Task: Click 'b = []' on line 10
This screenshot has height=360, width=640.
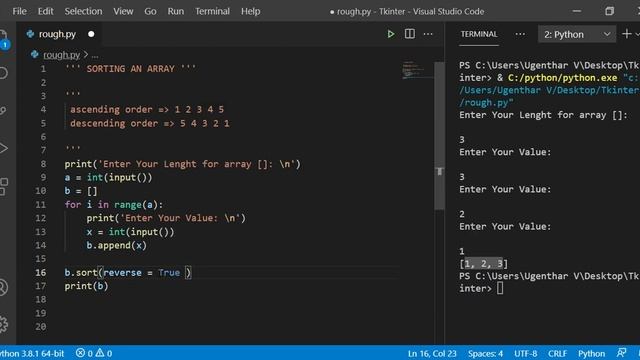Action: 81,191
